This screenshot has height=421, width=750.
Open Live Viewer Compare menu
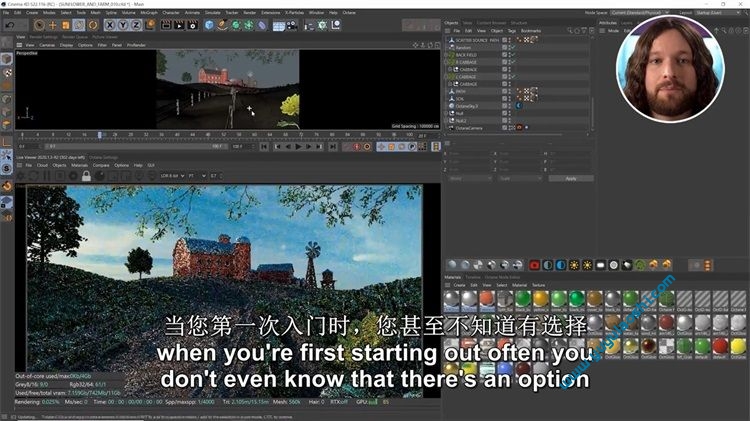[101, 165]
